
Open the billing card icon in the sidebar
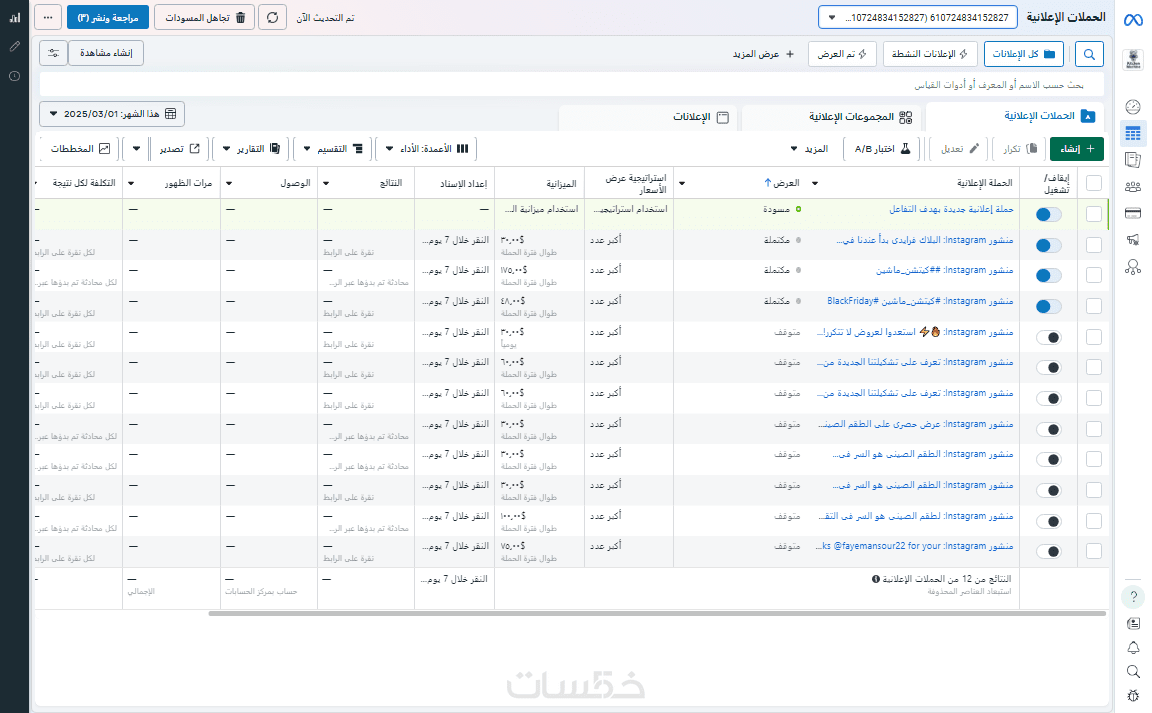tap(1133, 213)
